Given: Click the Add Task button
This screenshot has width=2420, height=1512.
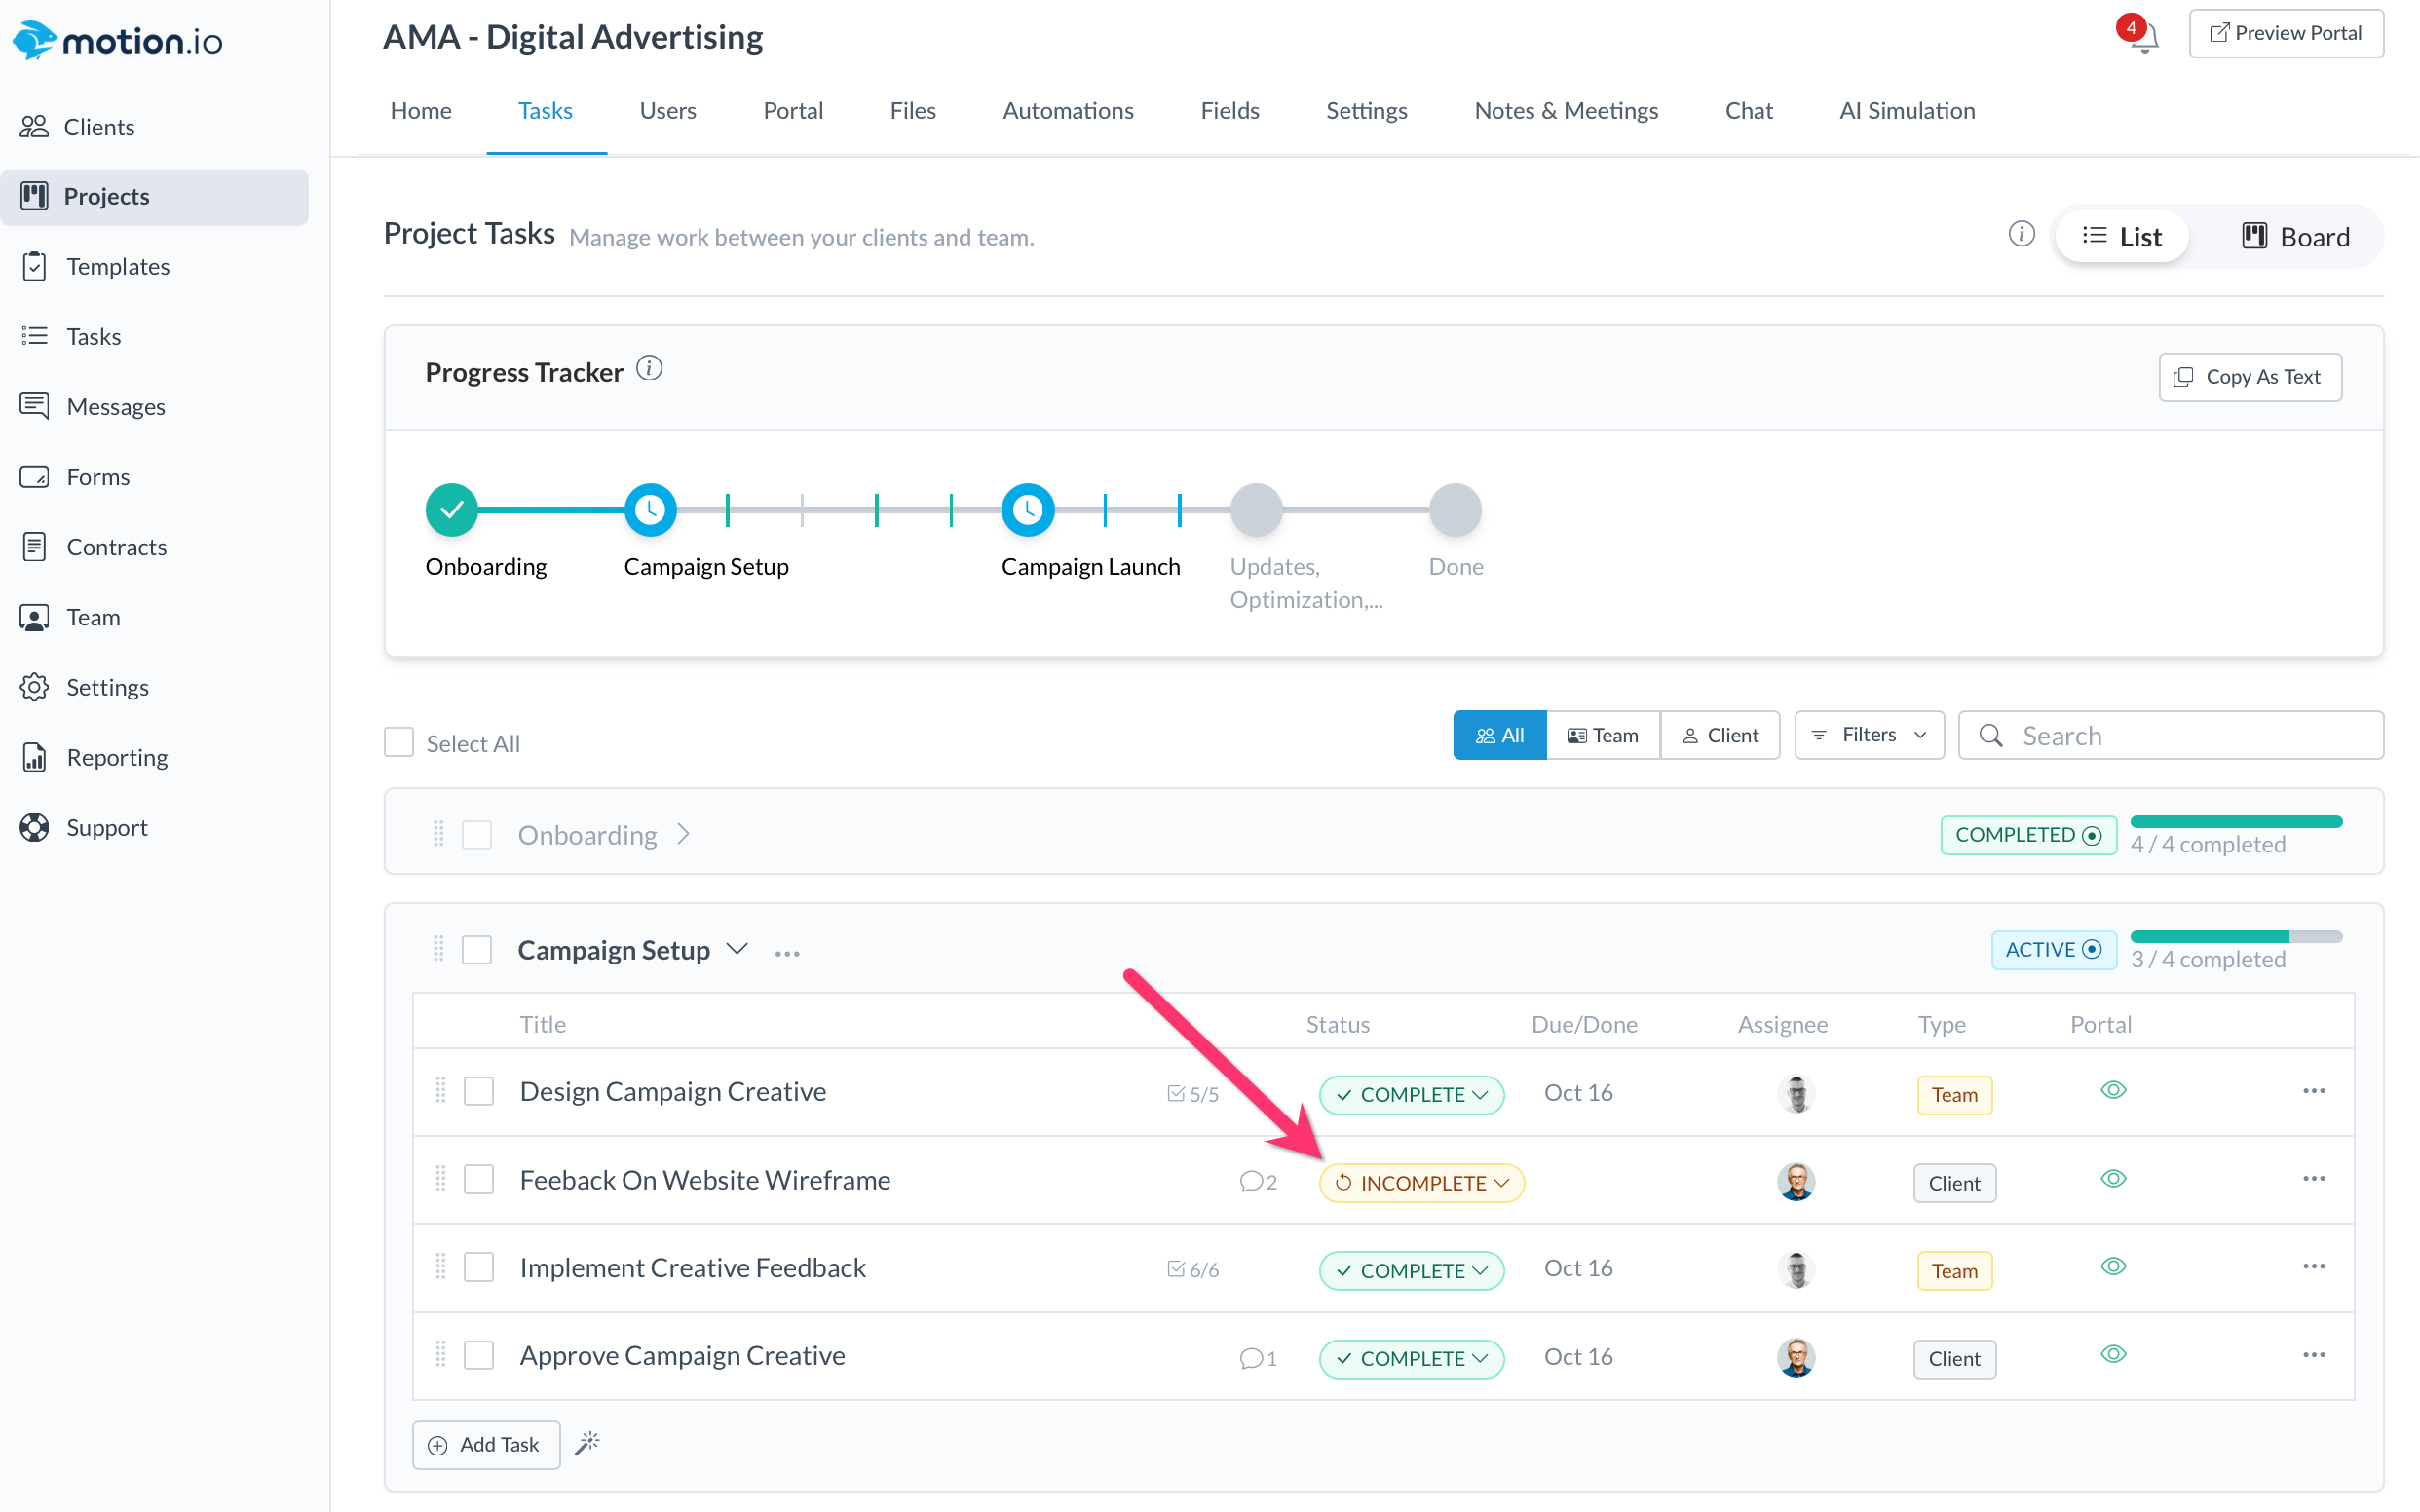Looking at the screenshot, I should click(485, 1444).
